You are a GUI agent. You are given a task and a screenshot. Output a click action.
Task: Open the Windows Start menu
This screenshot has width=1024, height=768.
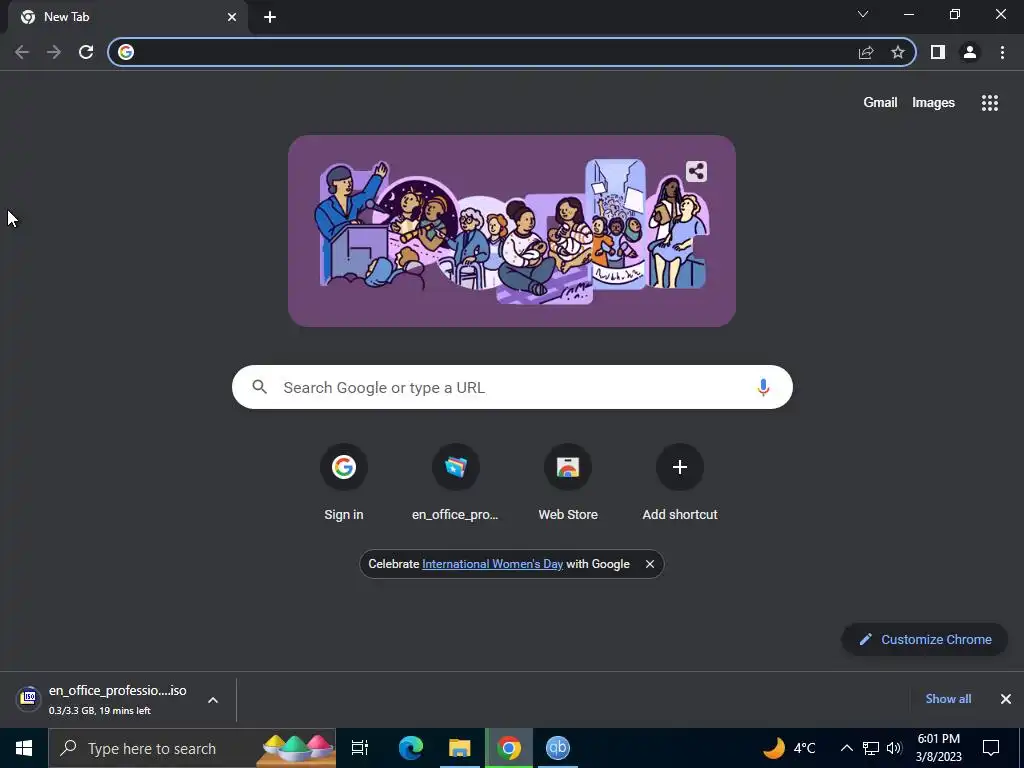tap(24, 748)
